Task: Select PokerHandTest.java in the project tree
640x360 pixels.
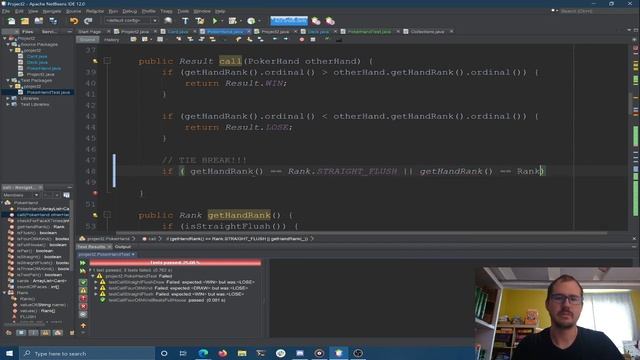Action: coord(48,93)
